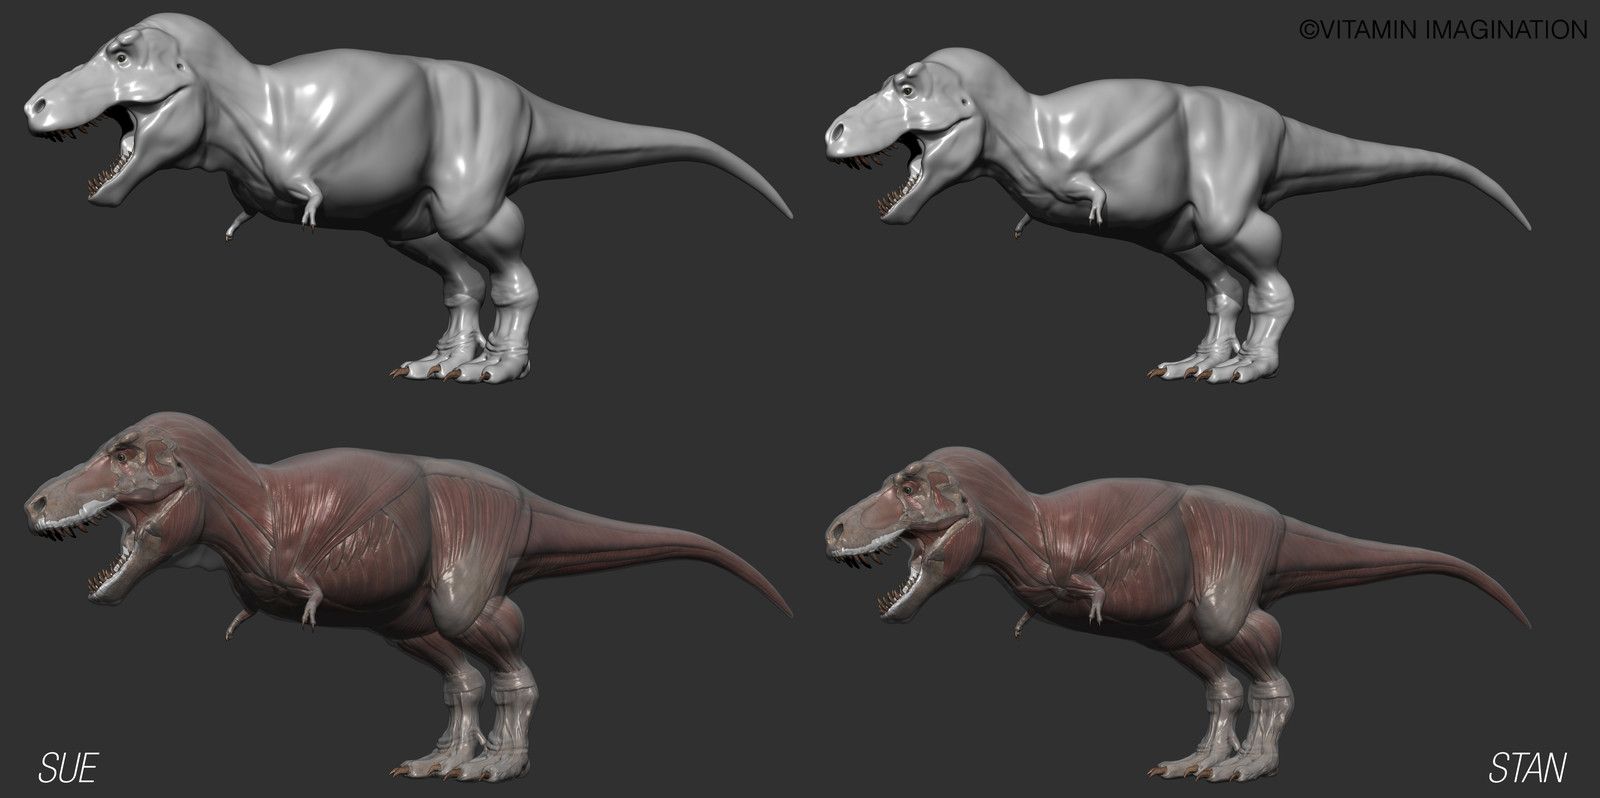Select the red muscle-anatomy render of Sue
Viewport: 1600px width, 798px height.
(408, 595)
